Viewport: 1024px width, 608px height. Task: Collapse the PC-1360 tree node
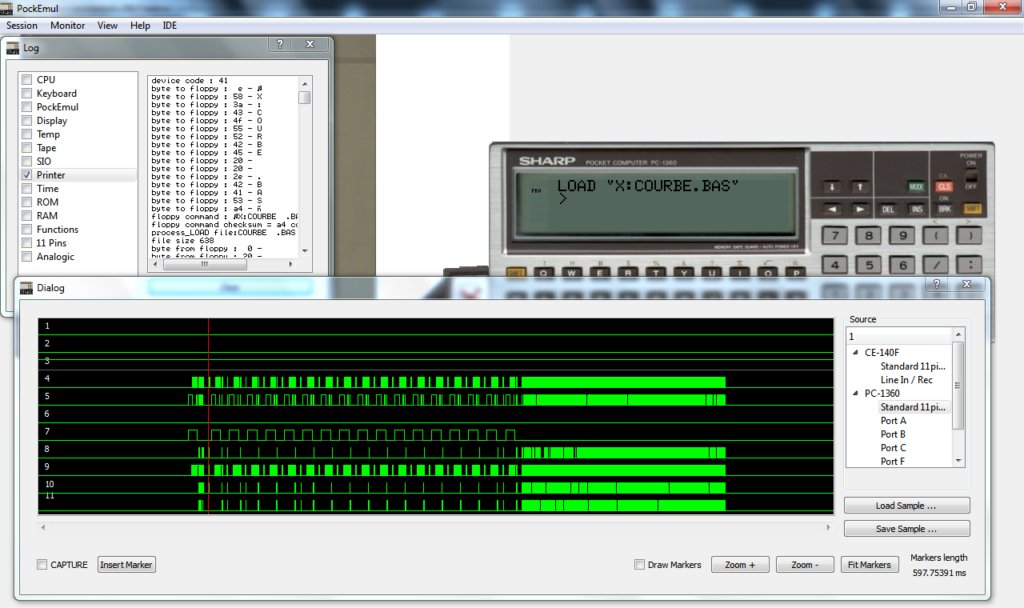pos(856,393)
